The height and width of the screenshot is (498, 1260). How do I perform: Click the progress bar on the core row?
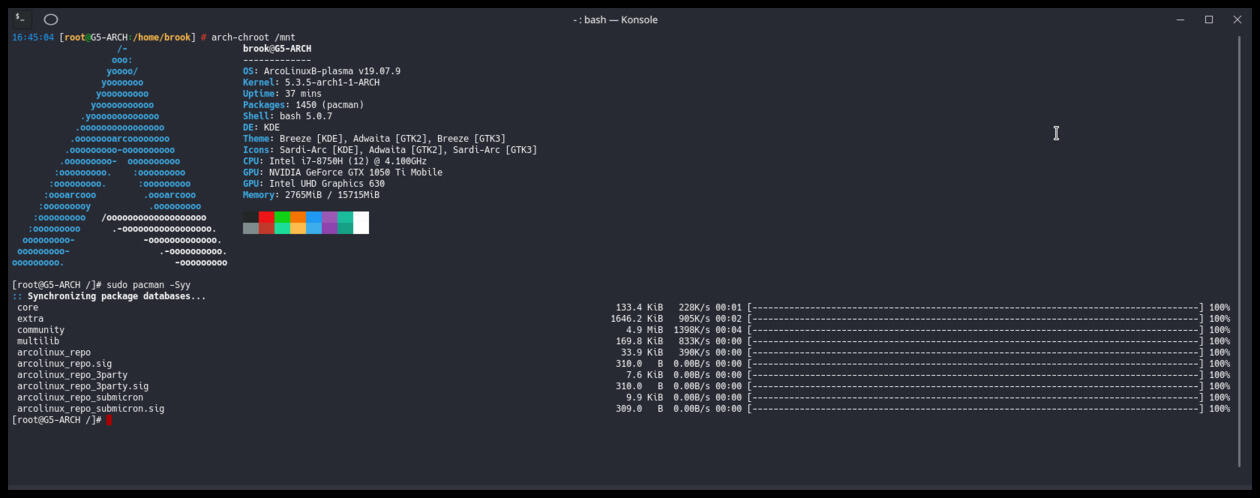pos(975,307)
